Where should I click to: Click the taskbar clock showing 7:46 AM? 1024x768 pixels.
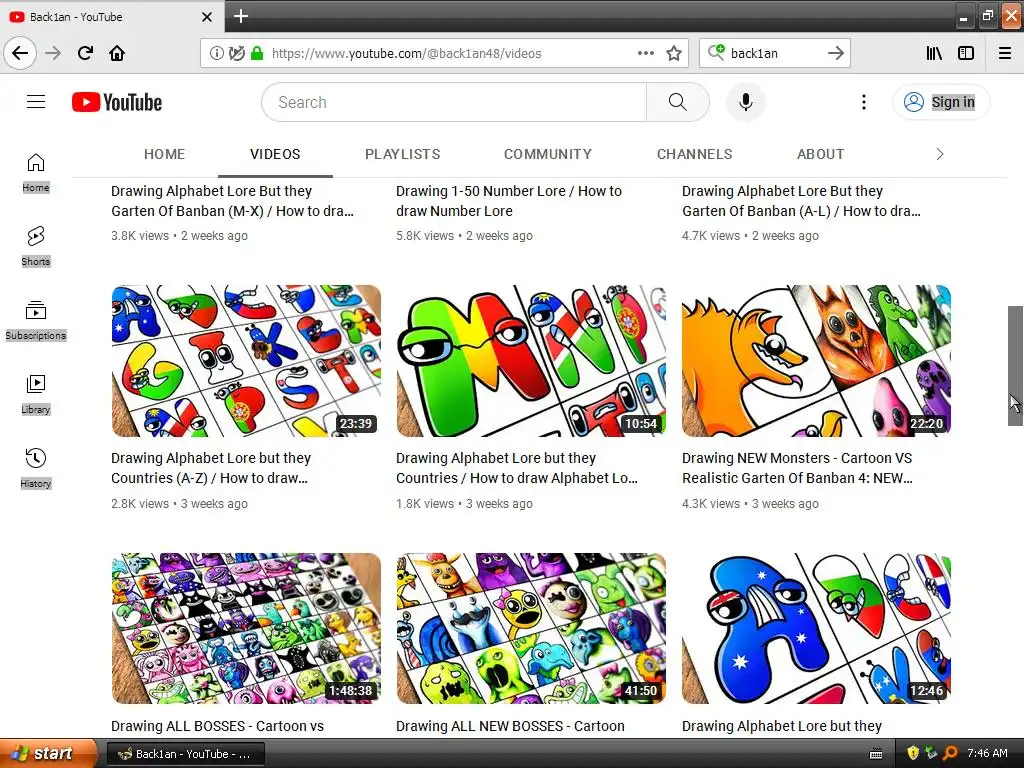coord(987,754)
